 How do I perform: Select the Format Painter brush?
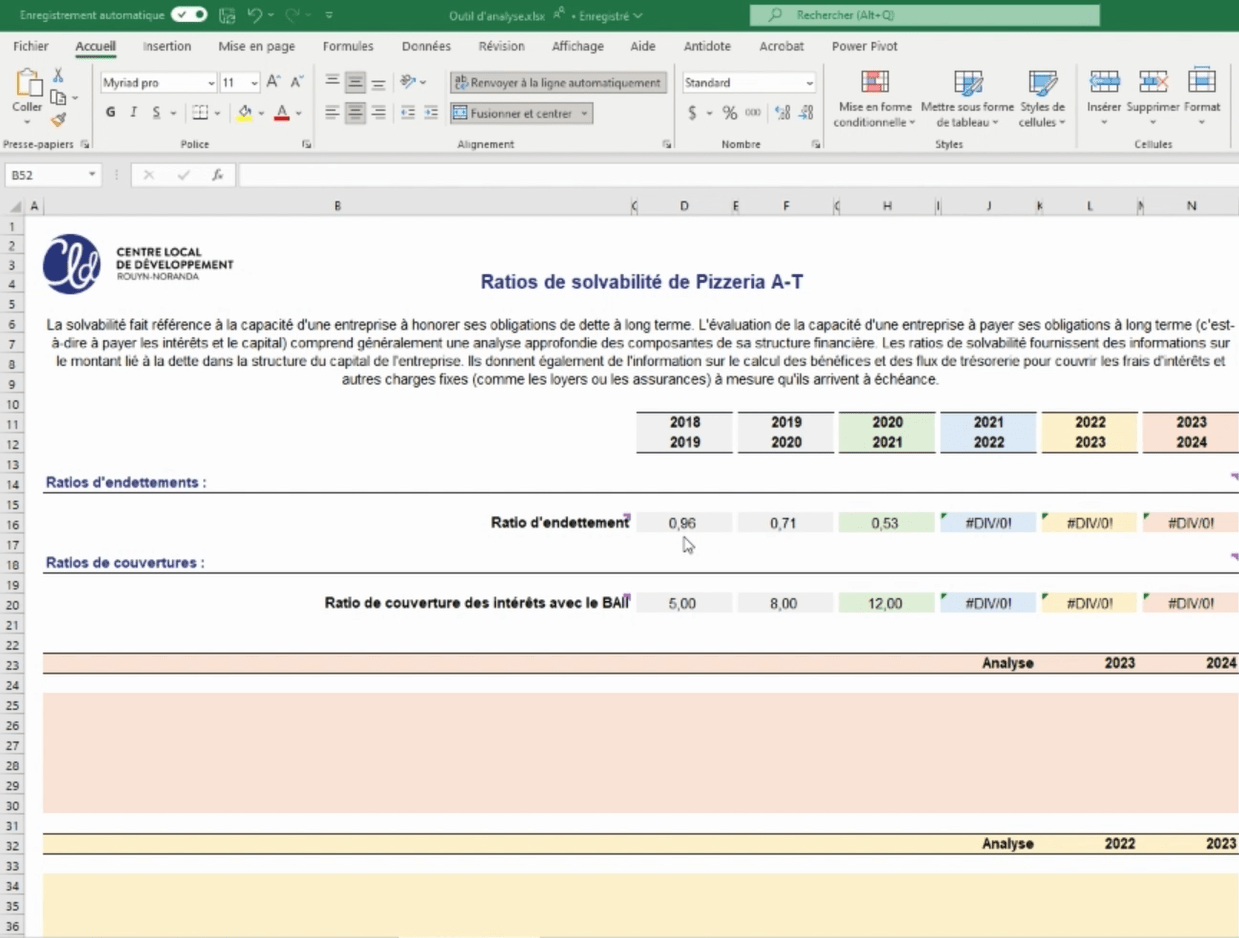(x=58, y=119)
